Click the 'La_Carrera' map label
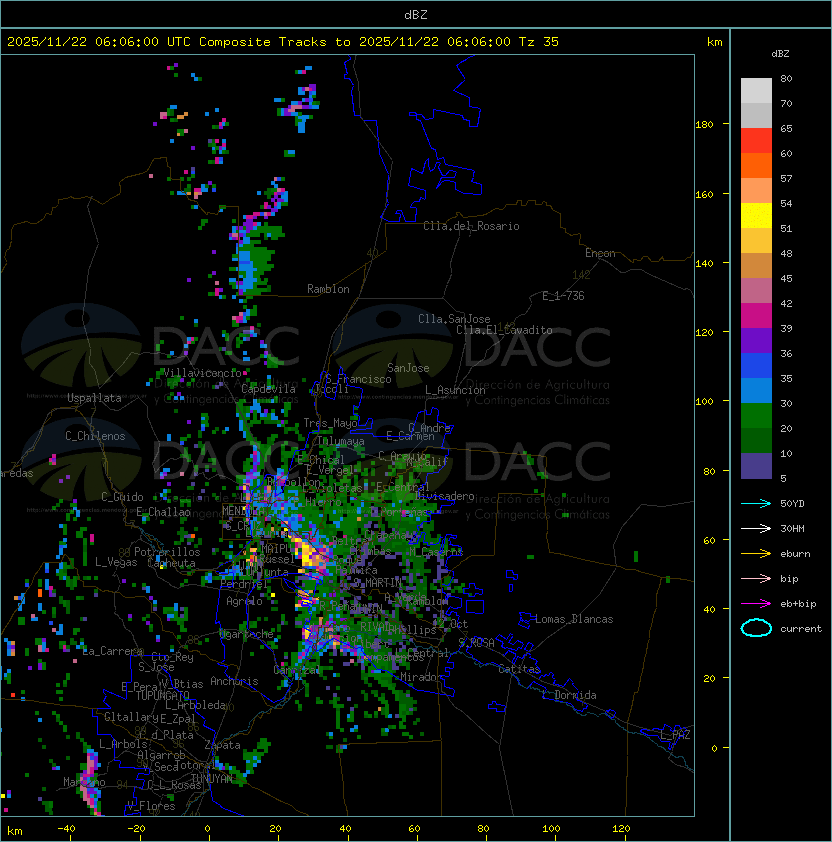This screenshot has height=842, width=832. pos(113,651)
